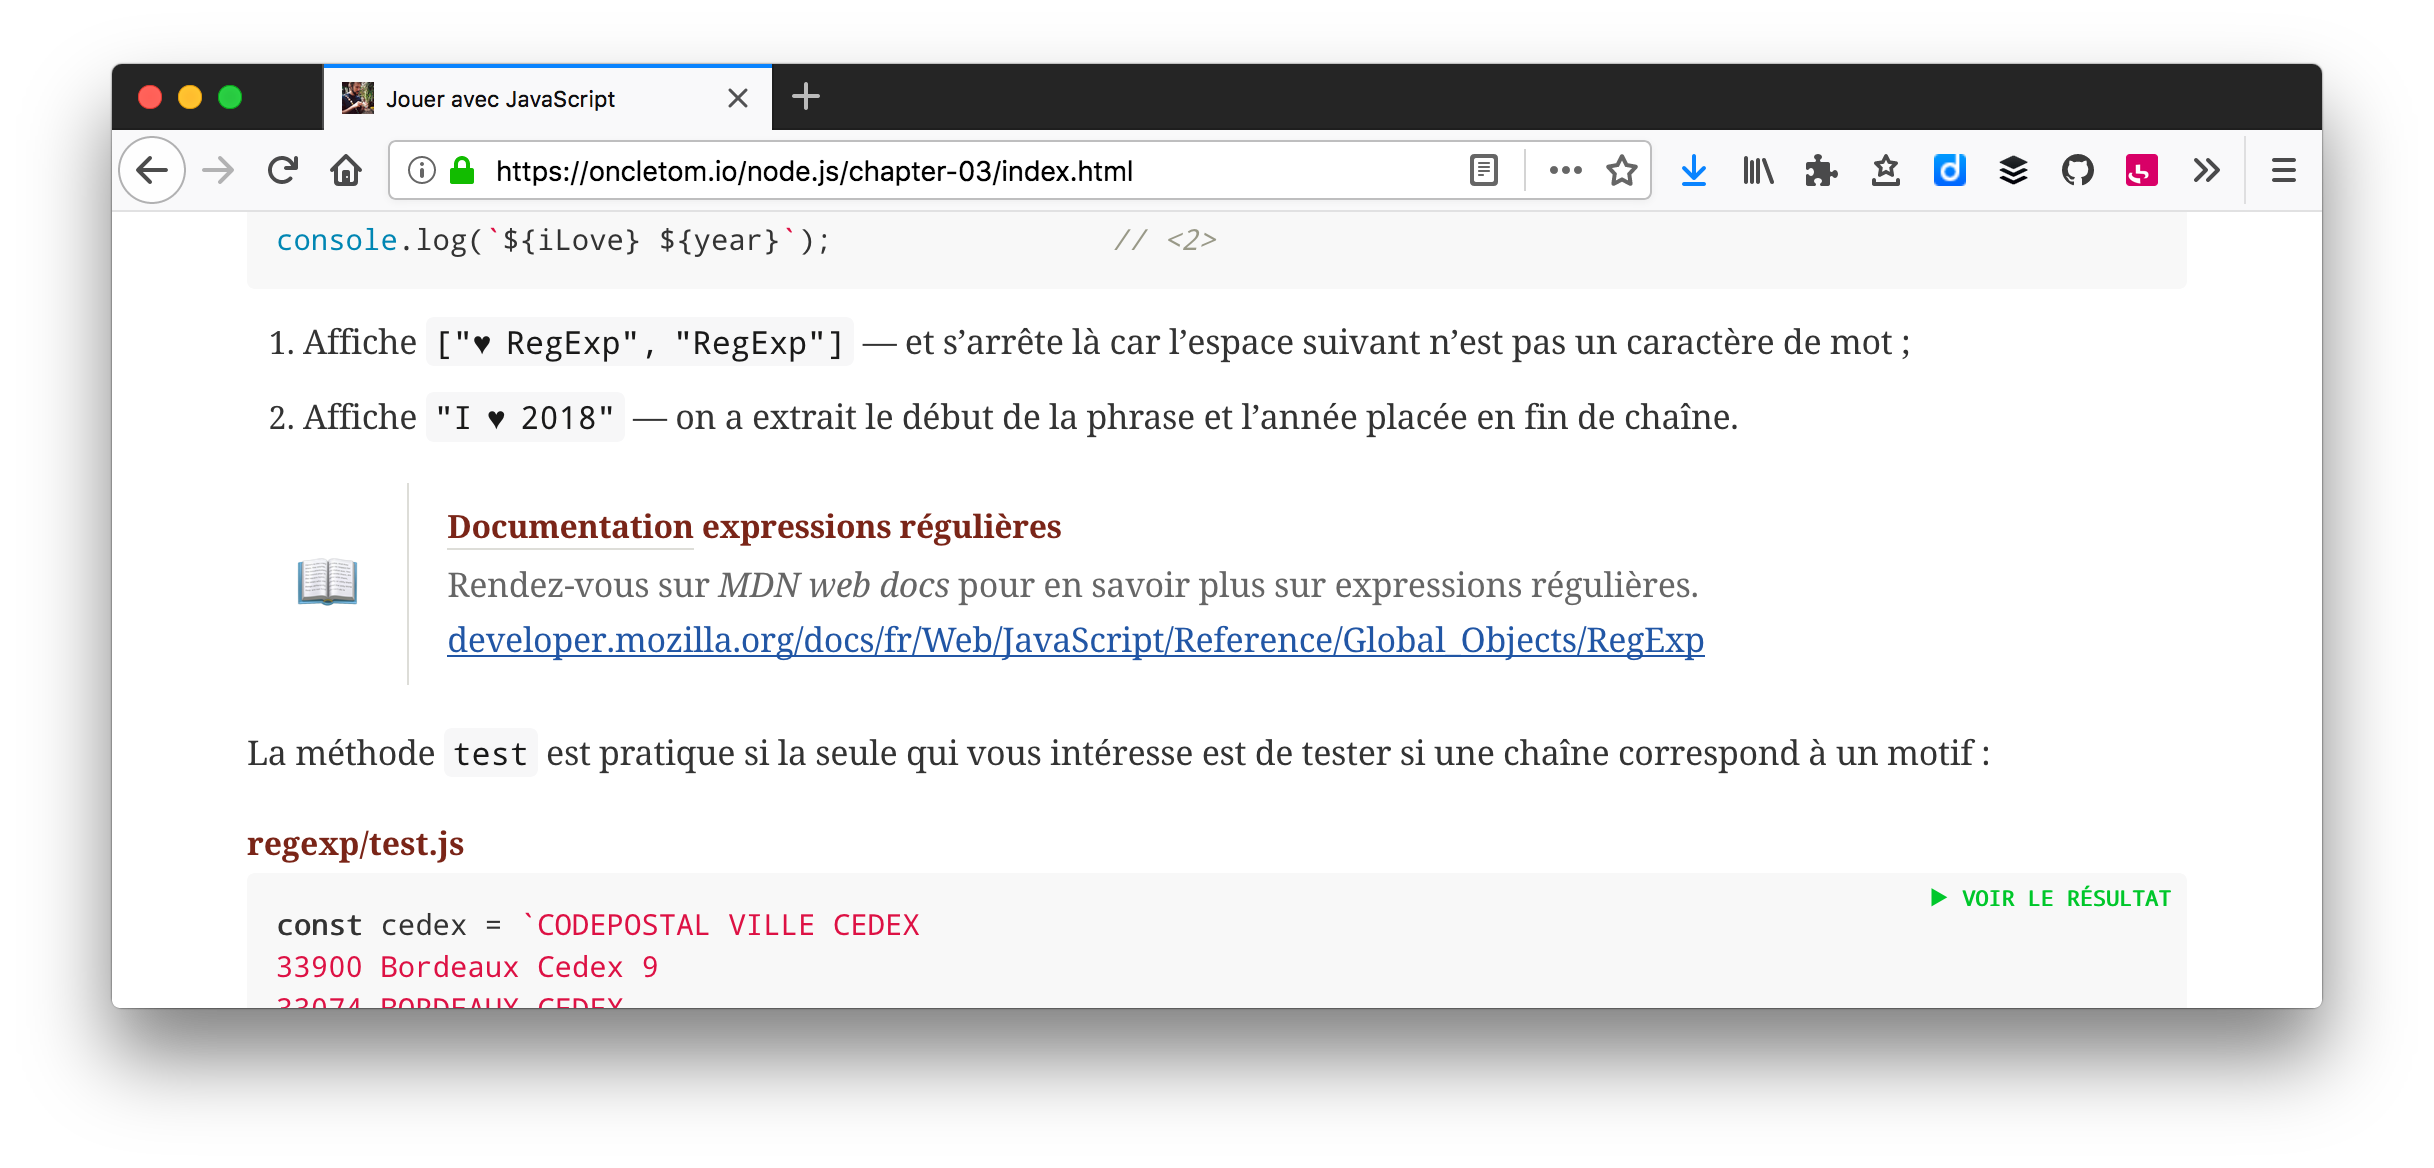This screenshot has width=2434, height=1168.
Task: Expand the toolbar overflow chevron
Action: tap(2206, 171)
